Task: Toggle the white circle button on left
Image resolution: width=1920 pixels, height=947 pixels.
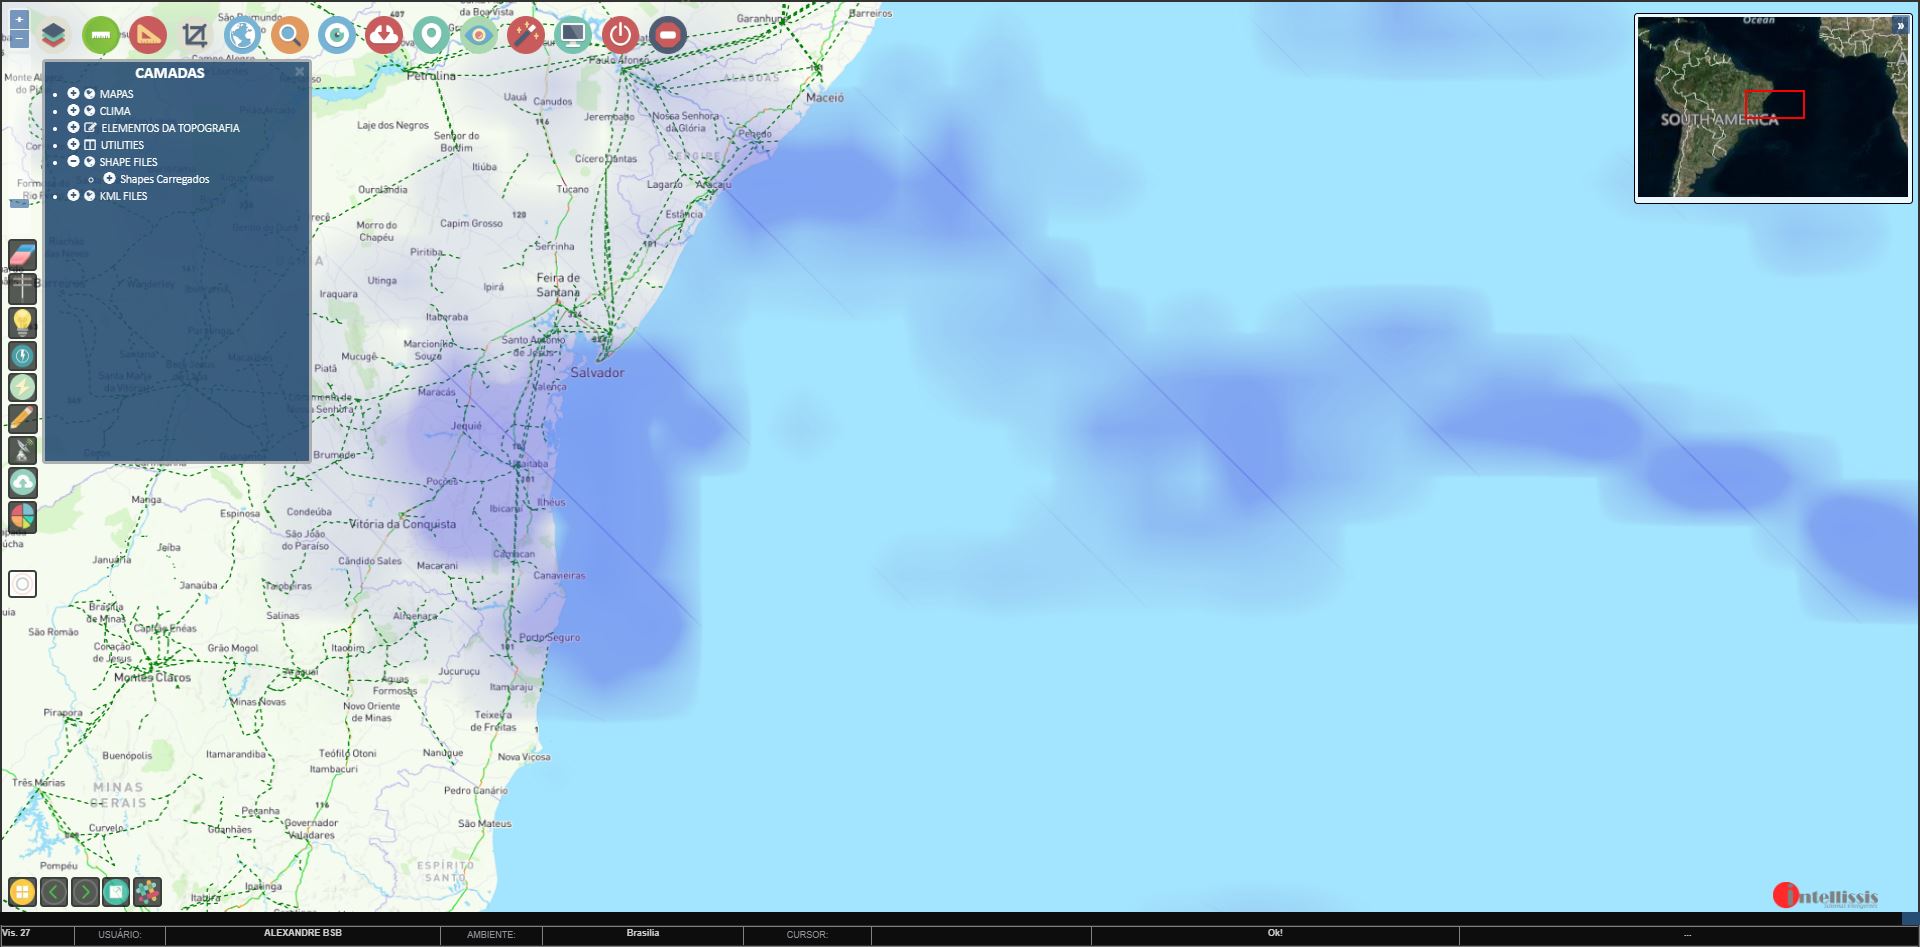Action: coord(22,584)
